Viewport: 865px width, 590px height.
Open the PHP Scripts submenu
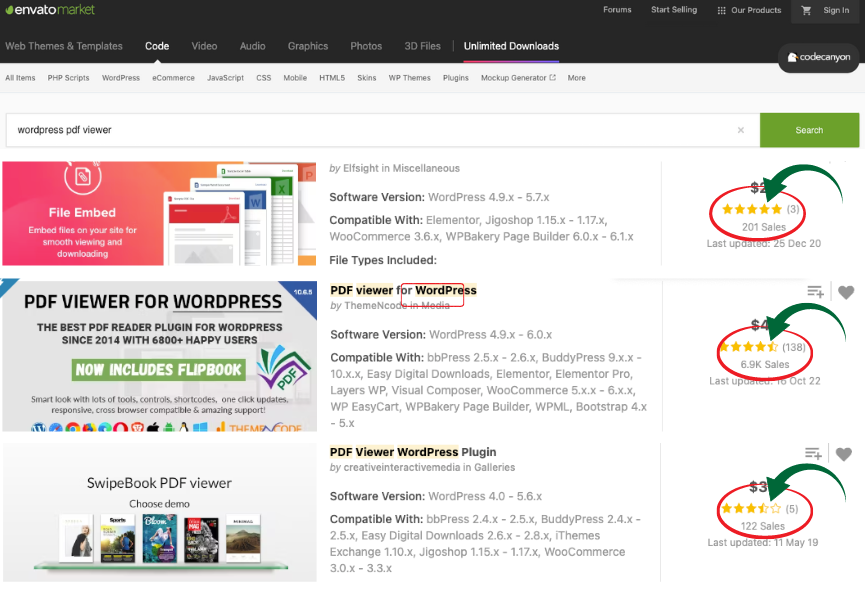click(x=68, y=78)
